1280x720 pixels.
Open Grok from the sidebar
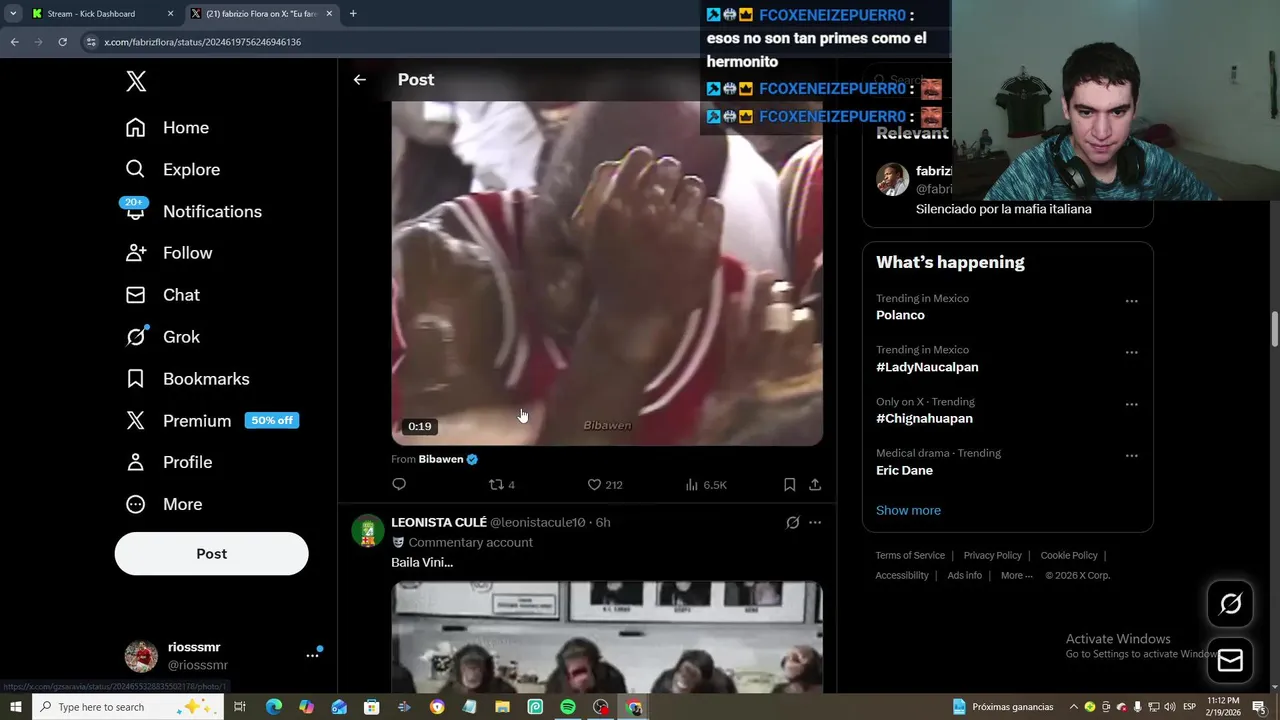click(x=162, y=337)
